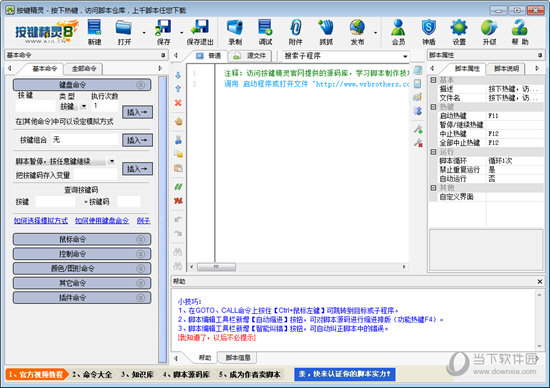Open 4、脚本源码库 bottom link
The width and height of the screenshot is (550, 388).
(x=186, y=374)
